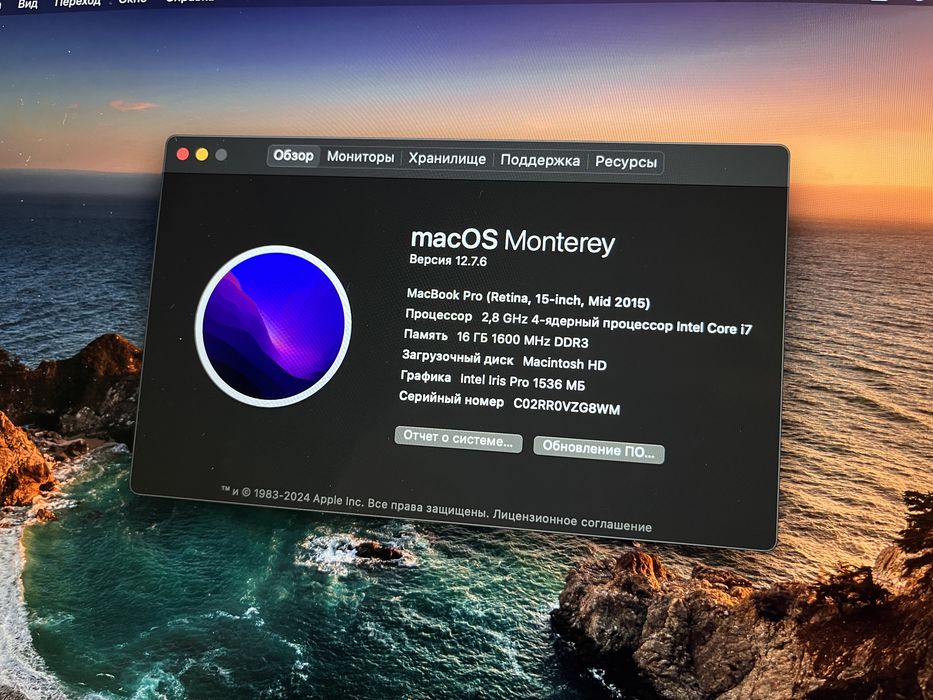Click the Память label
Screen dimensions: 933x700
(425, 335)
